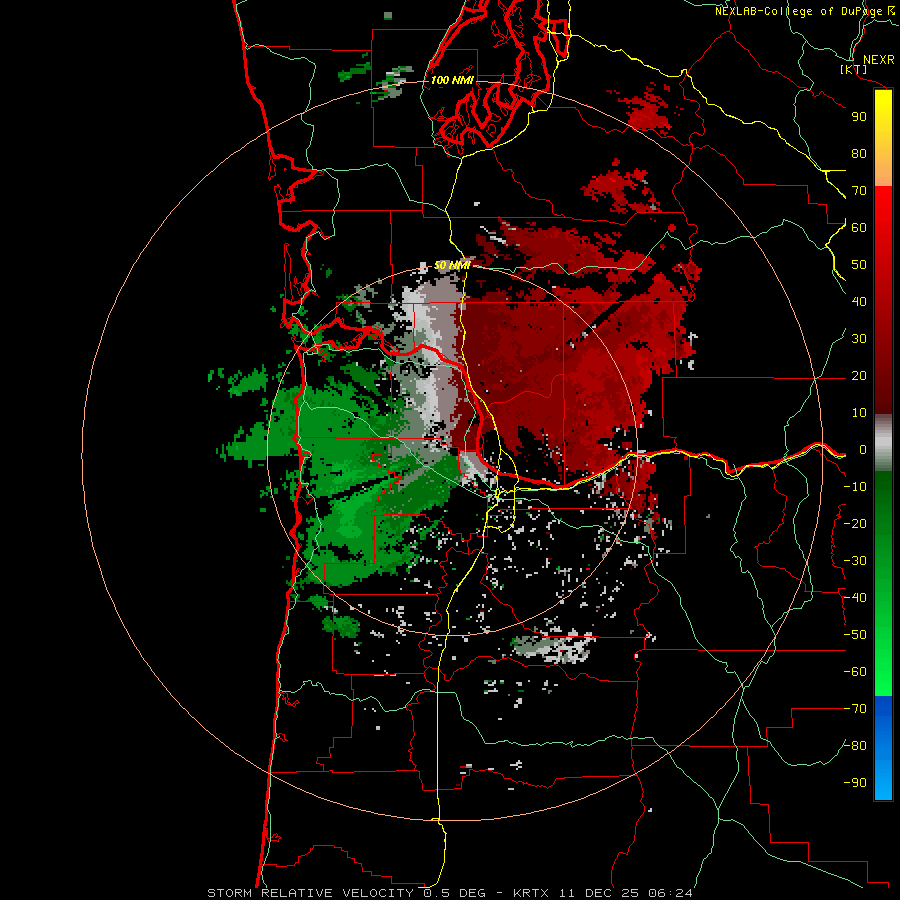The image size is (900, 900).
Task: Click the -70 value on the velocity scale
Action: [x=855, y=709]
